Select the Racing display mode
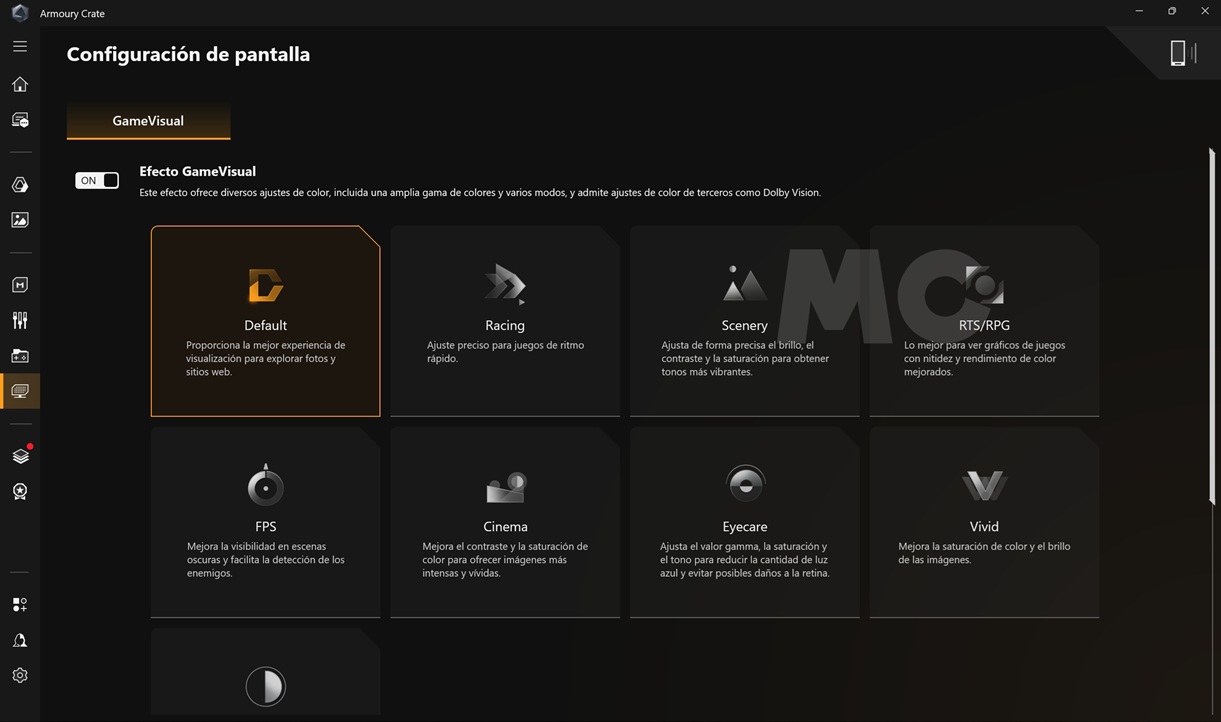The height and width of the screenshot is (722, 1221). point(505,320)
